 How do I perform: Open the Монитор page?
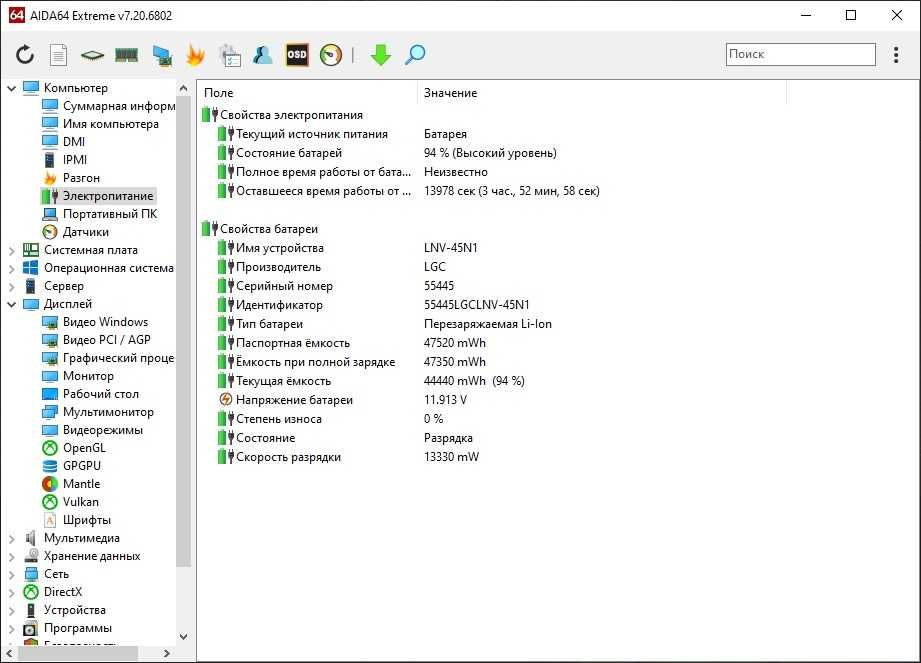pos(78,376)
